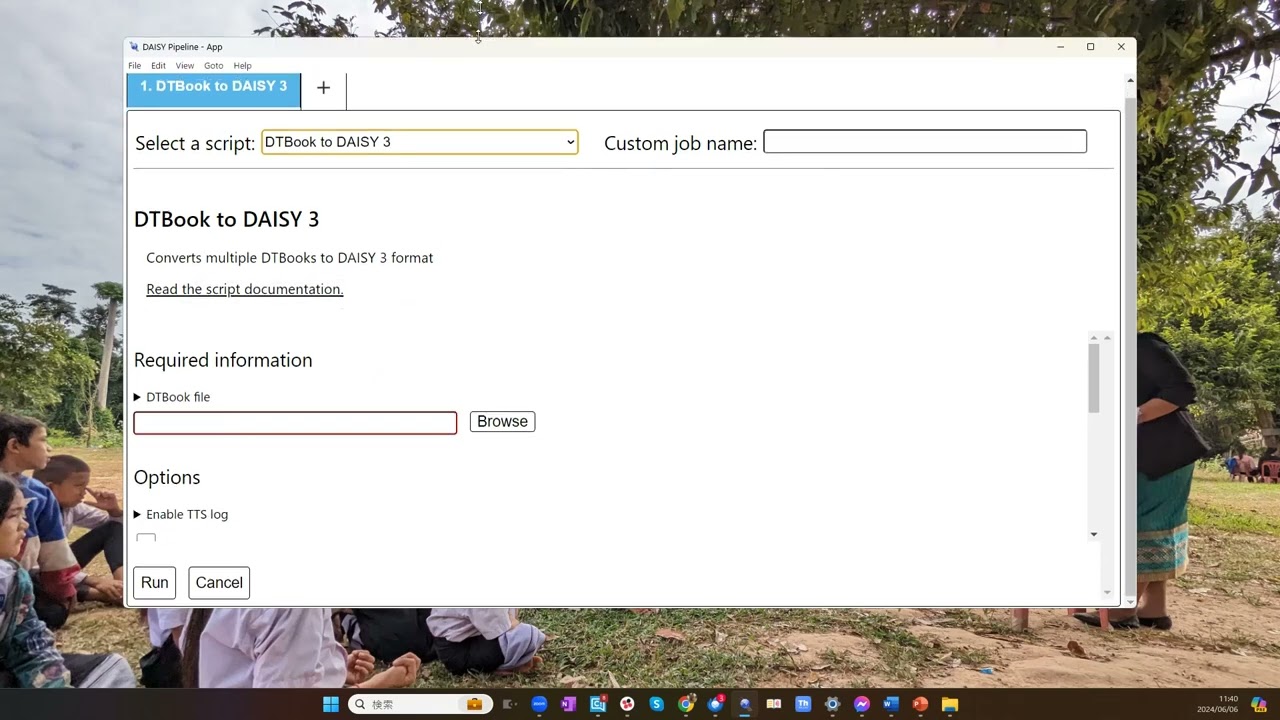Open the View menu
Screen dimensions: 1280x720
point(185,66)
